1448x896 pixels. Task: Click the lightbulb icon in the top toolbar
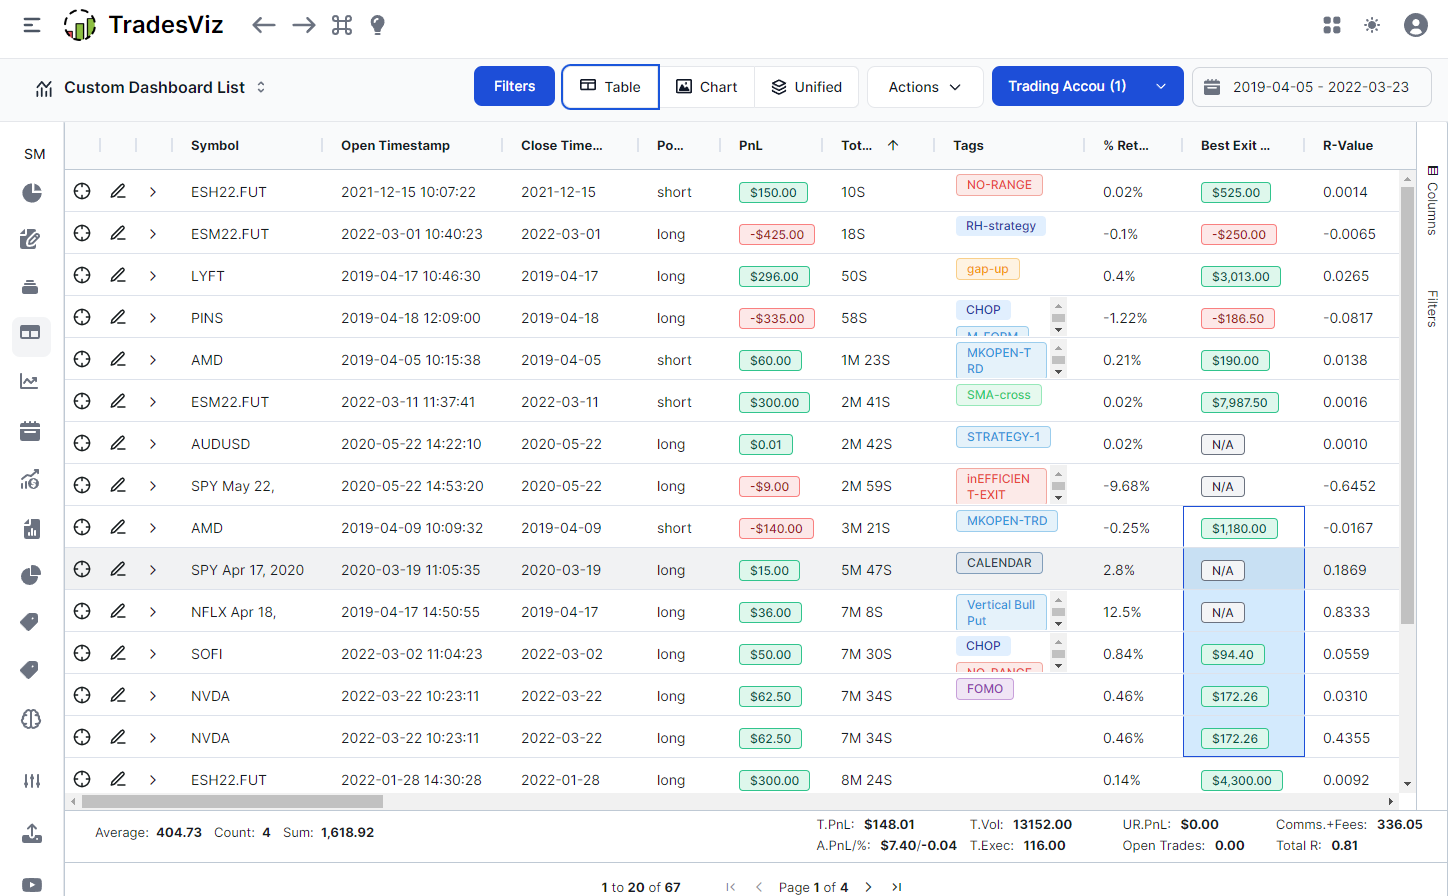pos(377,25)
